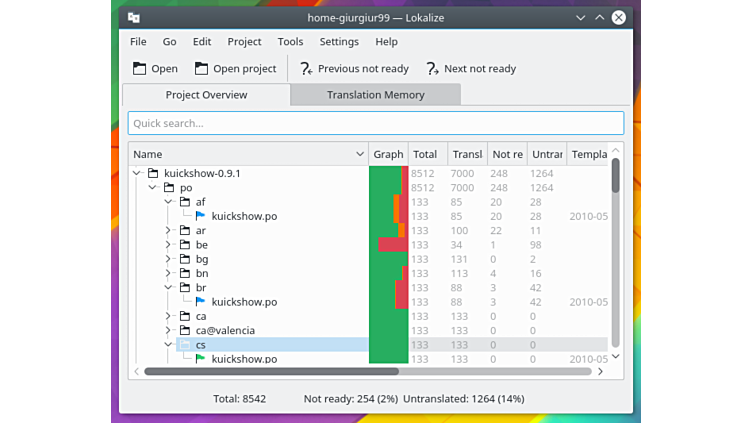Screen dimensions: 752x423
Task: Click in the Quick search field
Action: pyautogui.click(x=375, y=123)
